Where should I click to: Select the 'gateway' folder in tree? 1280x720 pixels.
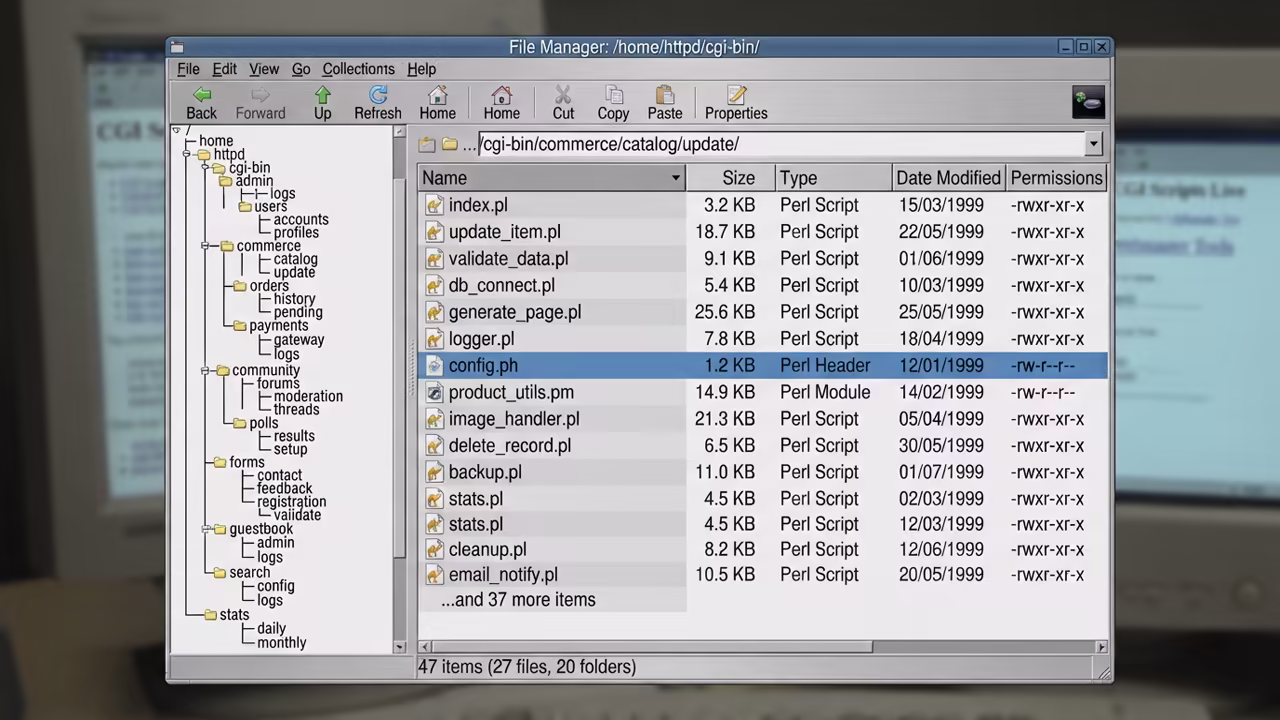point(299,340)
